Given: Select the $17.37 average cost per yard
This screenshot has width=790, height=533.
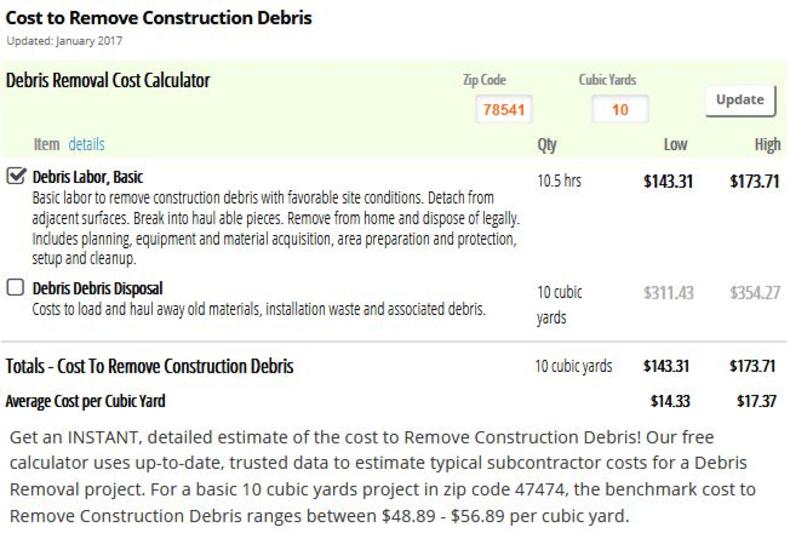Looking at the screenshot, I should pos(756,401).
